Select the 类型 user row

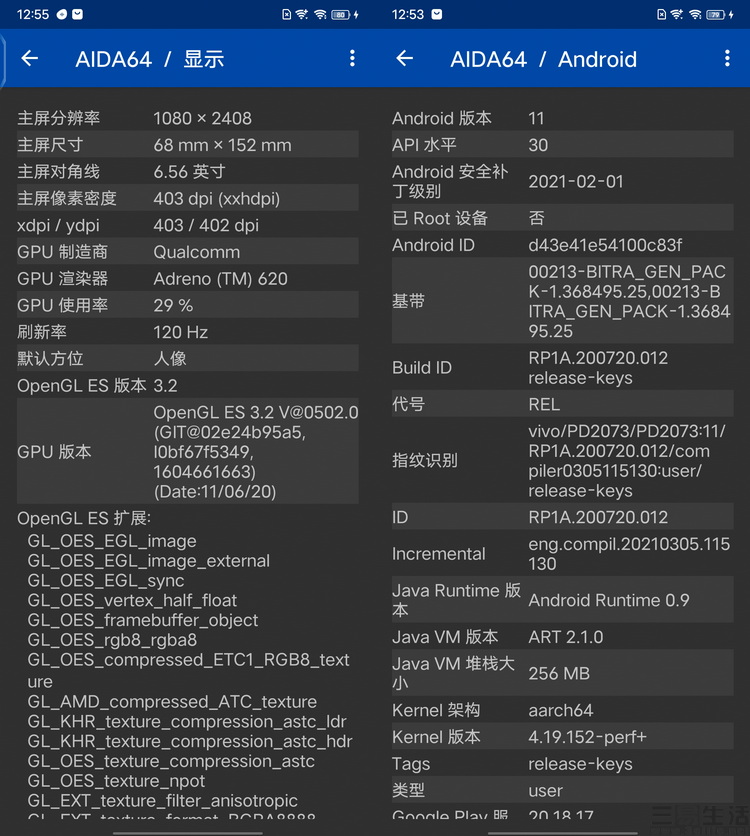(x=562, y=790)
